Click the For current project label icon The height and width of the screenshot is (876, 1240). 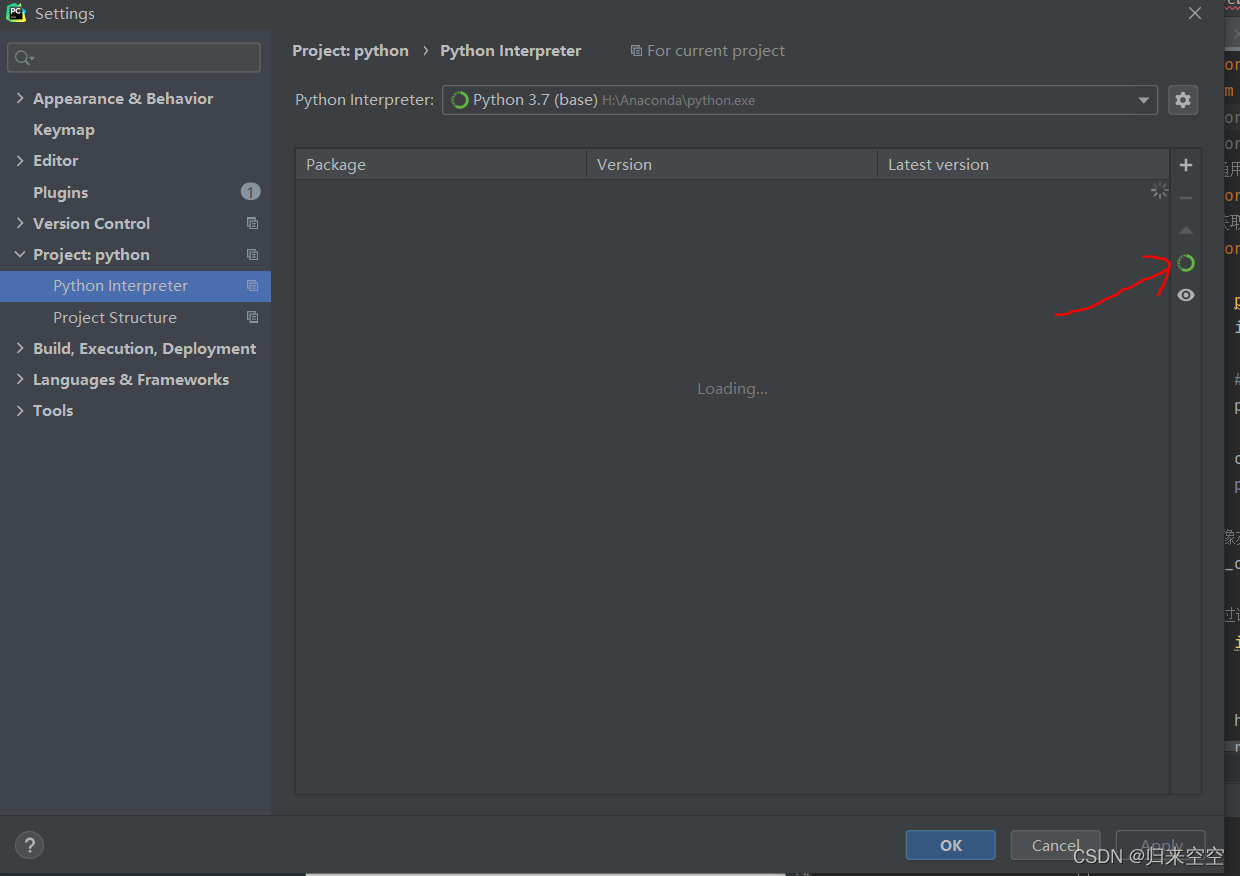click(x=636, y=51)
